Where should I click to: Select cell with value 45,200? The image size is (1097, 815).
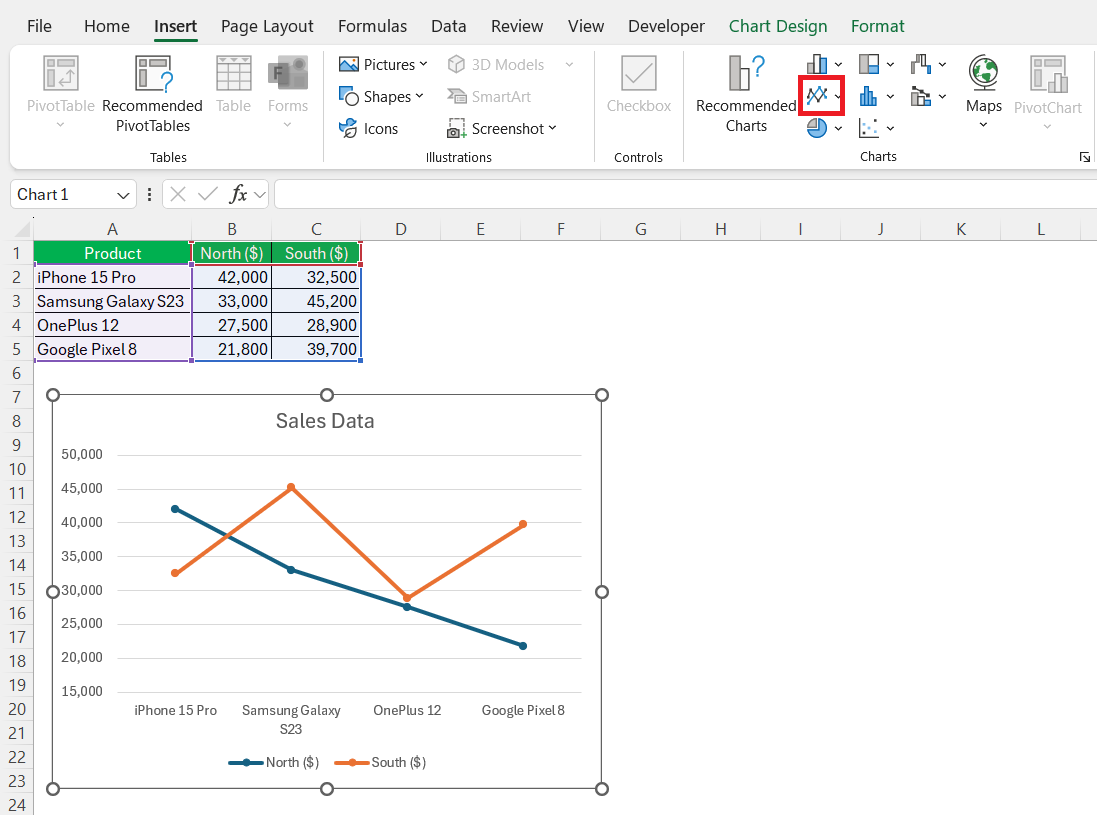pos(316,301)
